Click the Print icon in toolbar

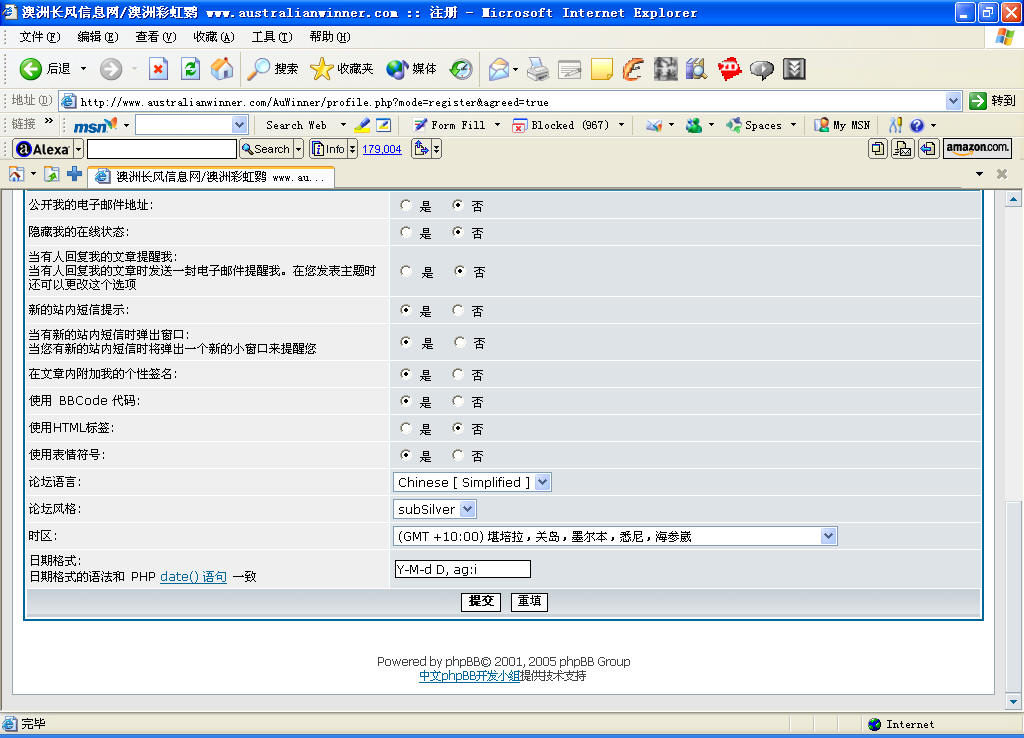pyautogui.click(x=538, y=69)
